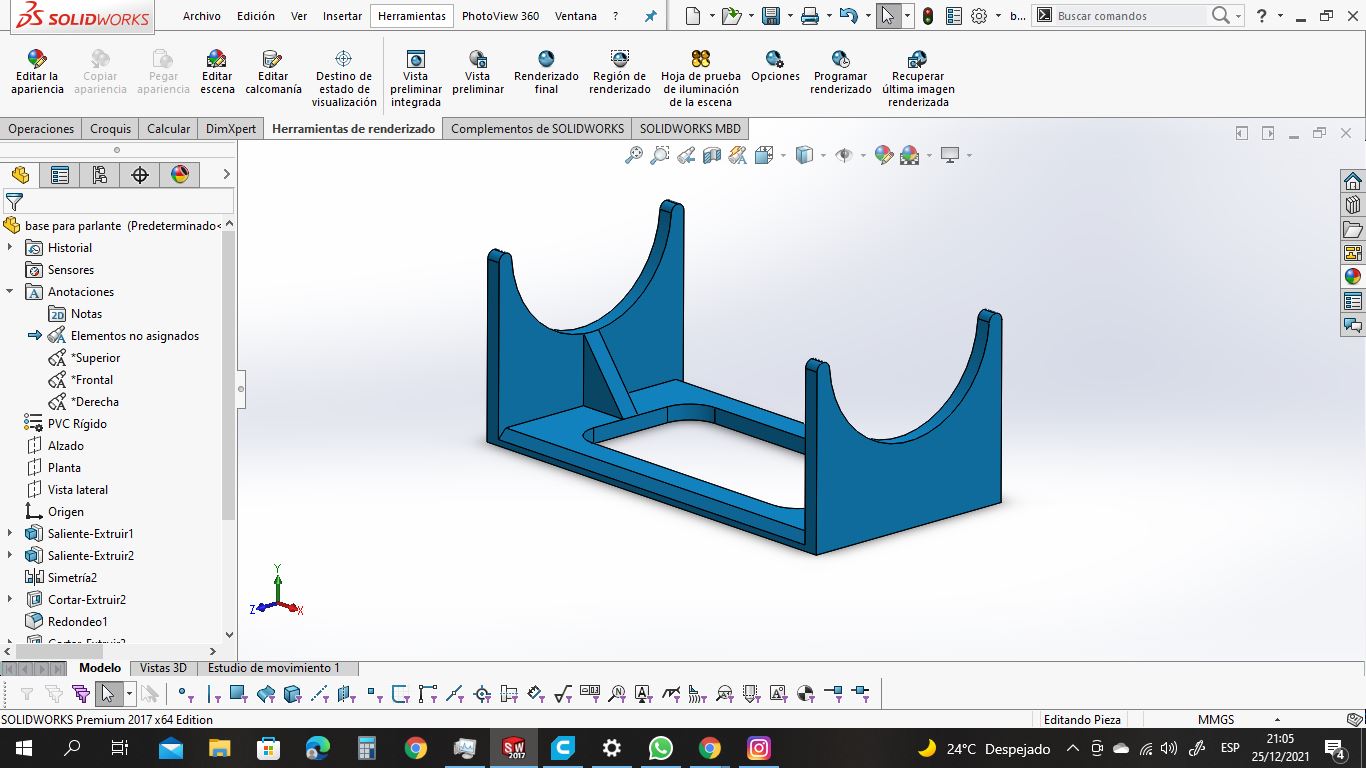
Task: Select Redondeo1 feature in tree
Action: [x=77, y=621]
